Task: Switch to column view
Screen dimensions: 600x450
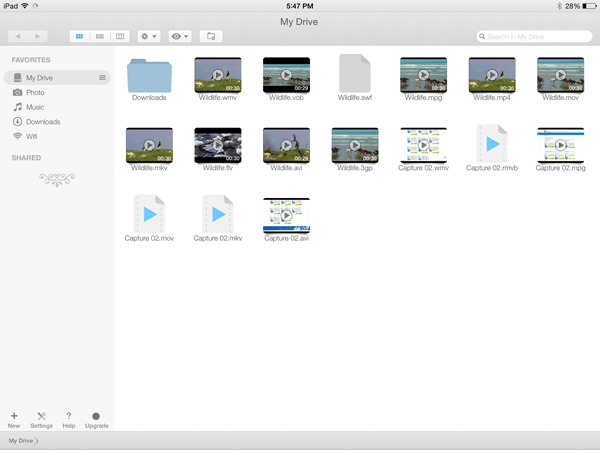Action: [120, 36]
